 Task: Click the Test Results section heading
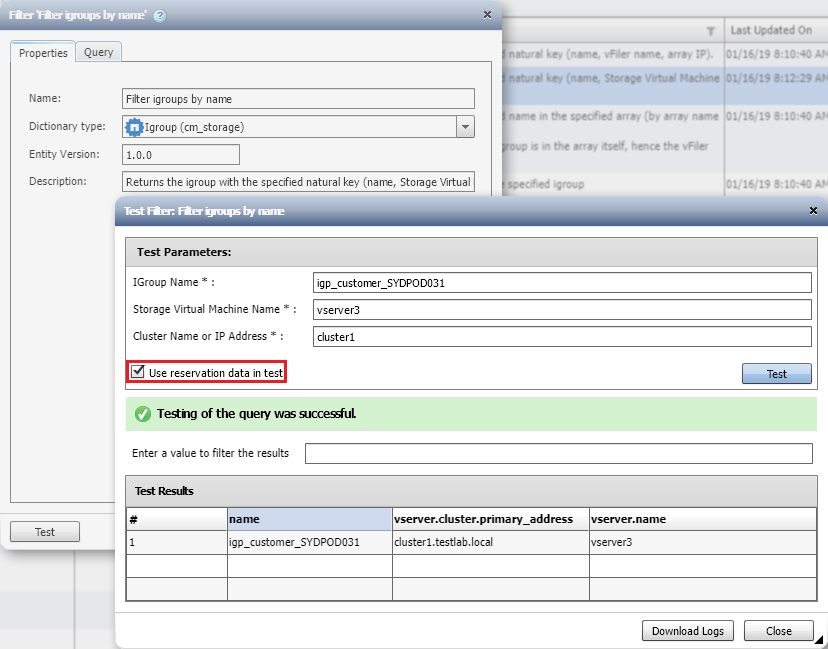click(x=164, y=491)
